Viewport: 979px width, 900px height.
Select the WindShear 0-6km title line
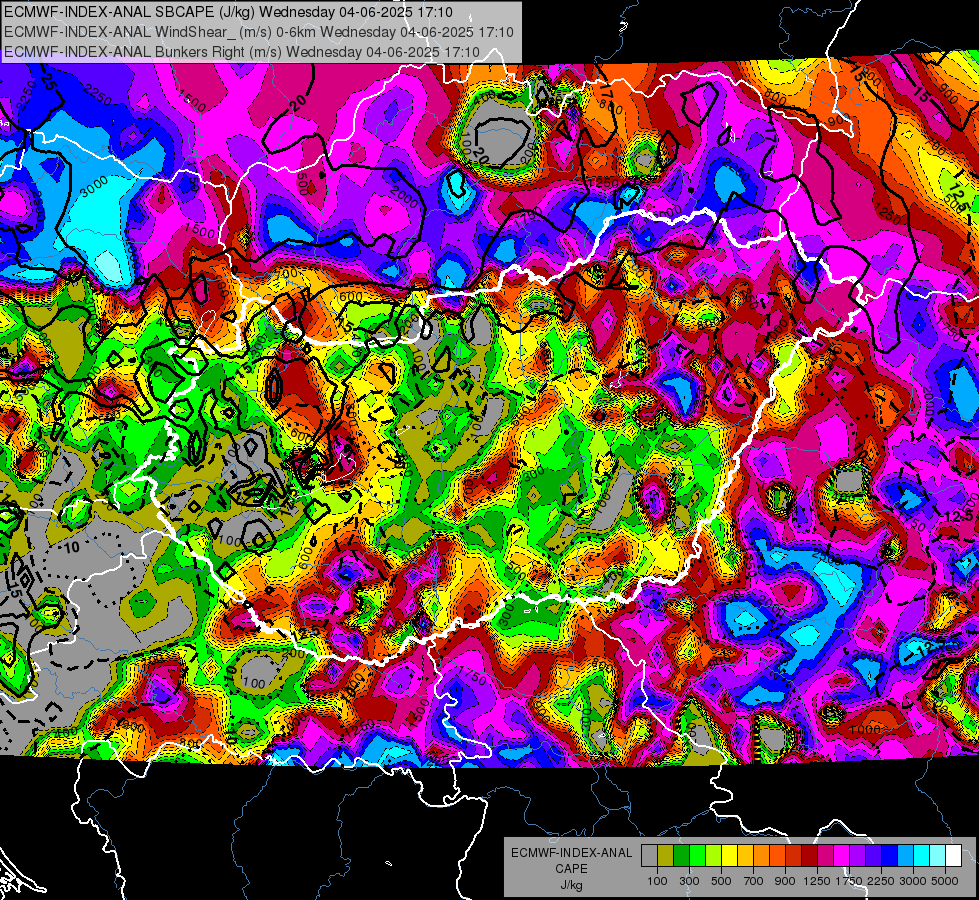[x=258, y=32]
